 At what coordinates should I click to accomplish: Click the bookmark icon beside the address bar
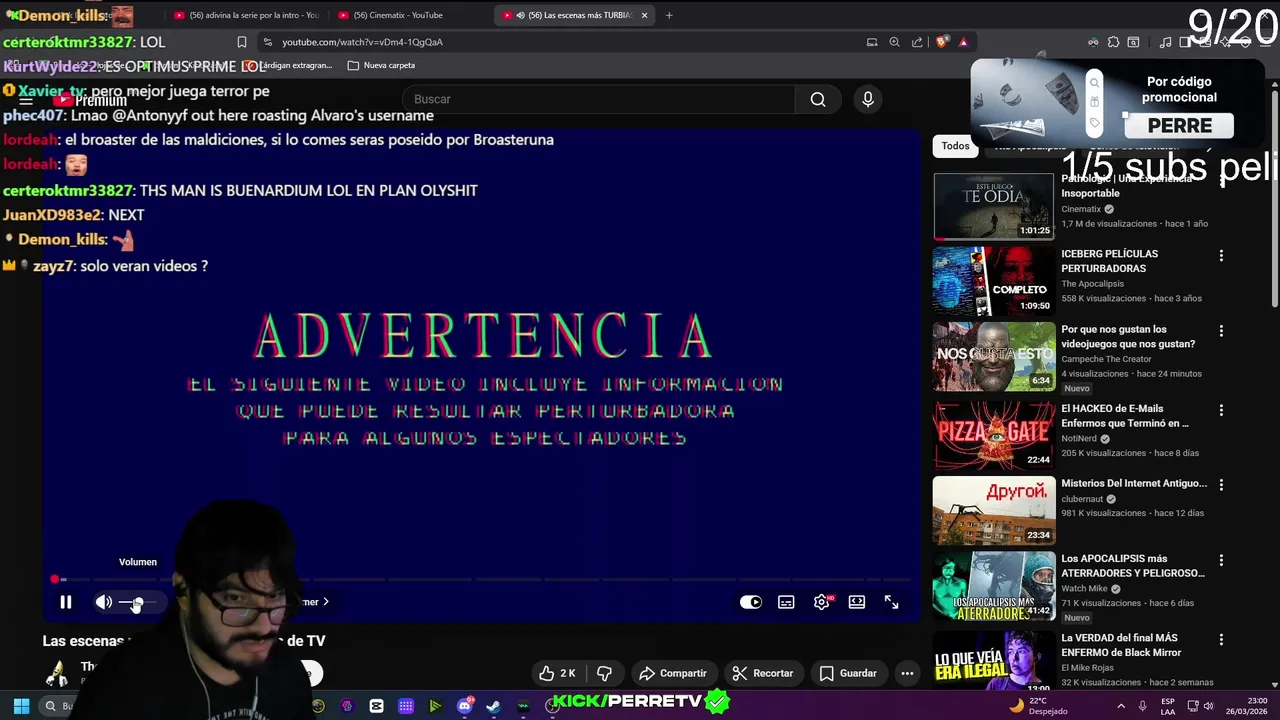tap(242, 42)
